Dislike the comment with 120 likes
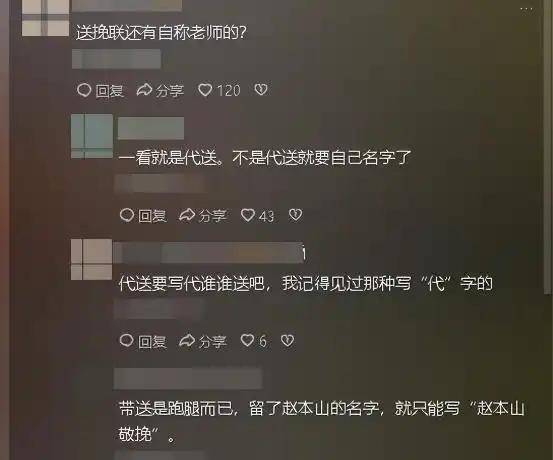 click(x=261, y=90)
